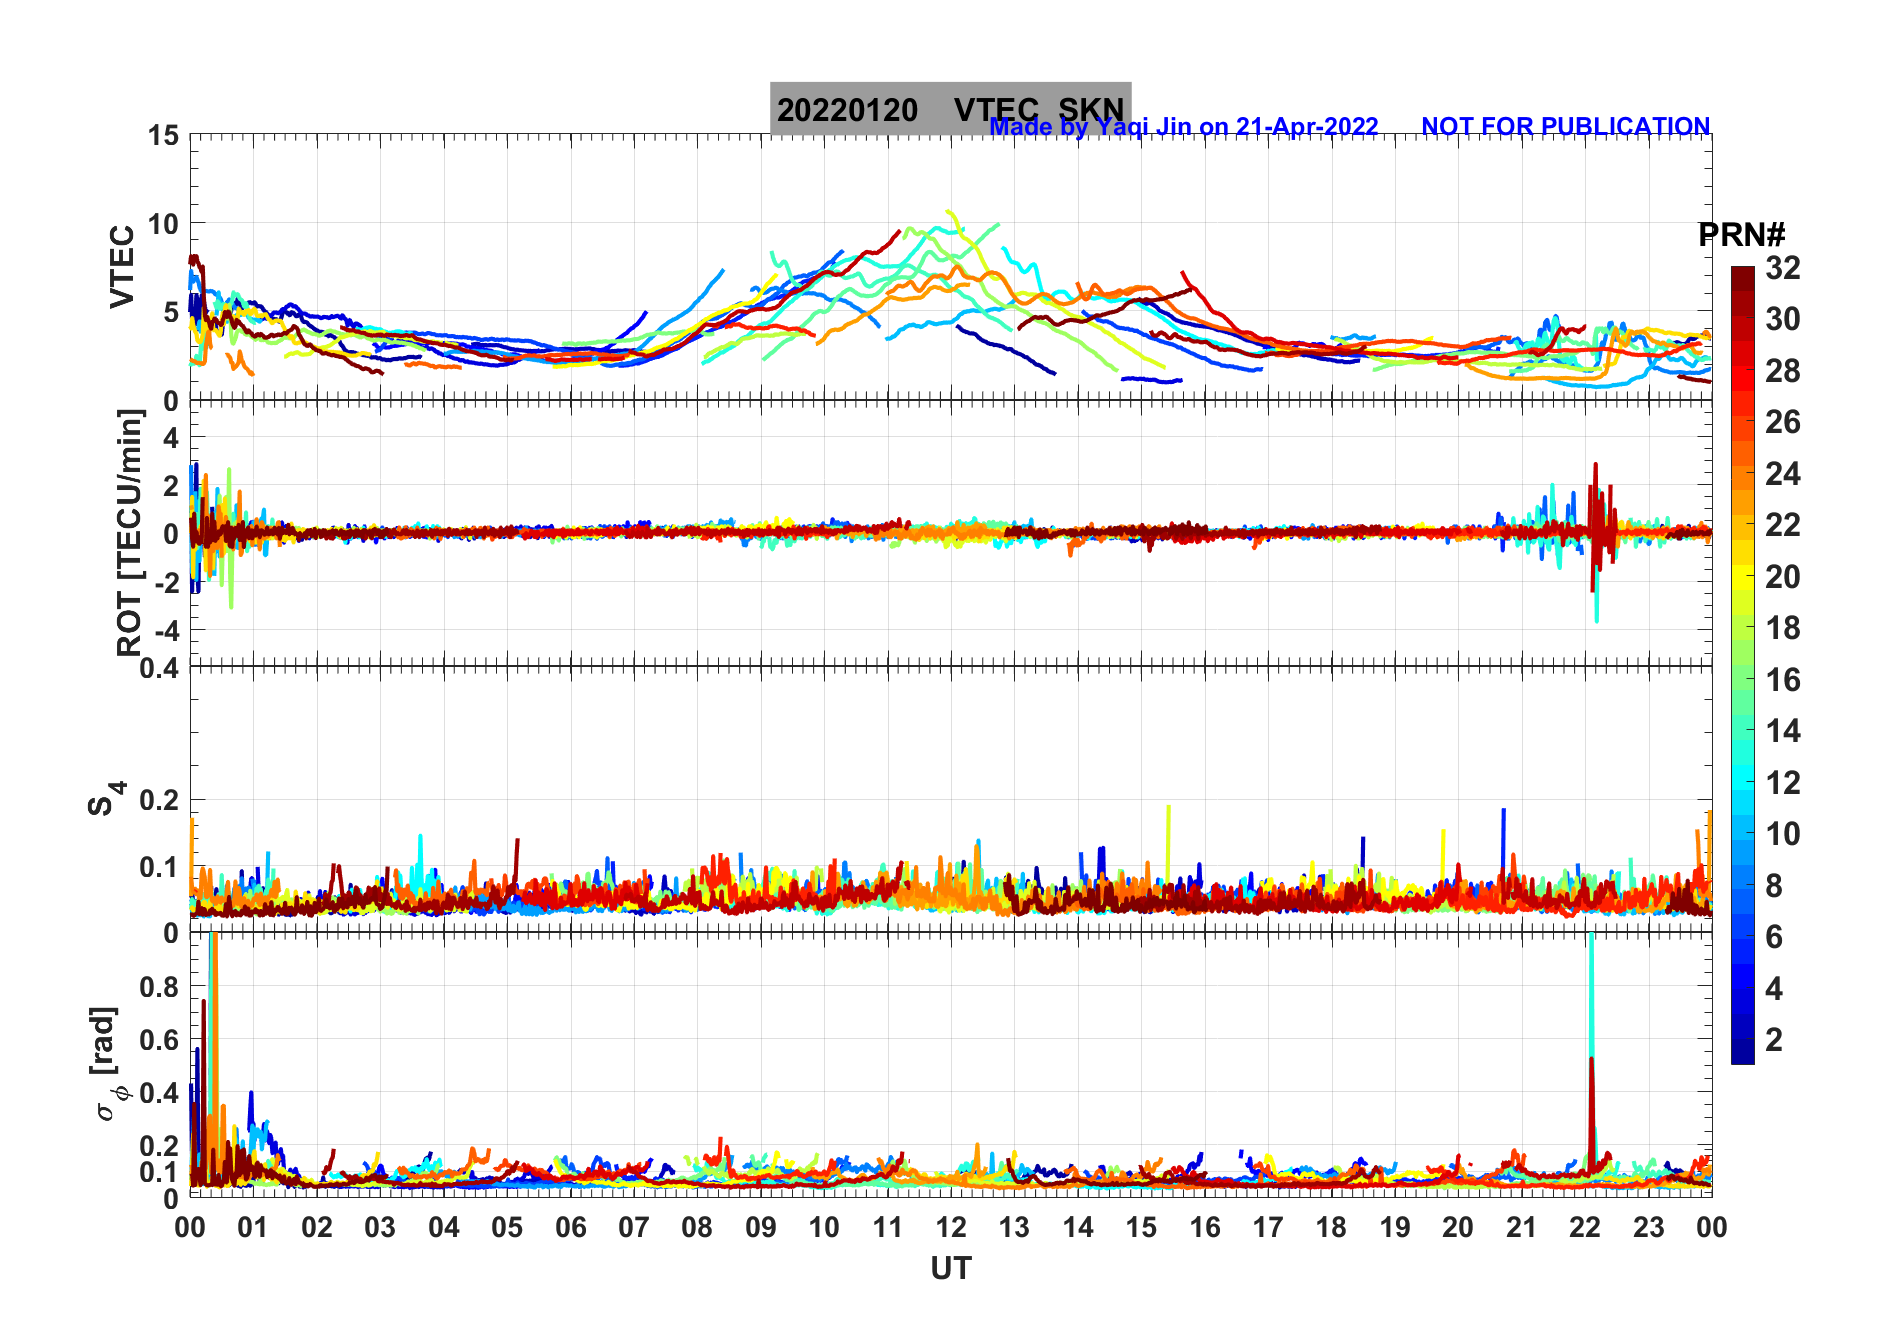The height and width of the screenshot is (1330, 1902).
Task: Click the UT axis tick label "07"
Action: (x=634, y=1228)
